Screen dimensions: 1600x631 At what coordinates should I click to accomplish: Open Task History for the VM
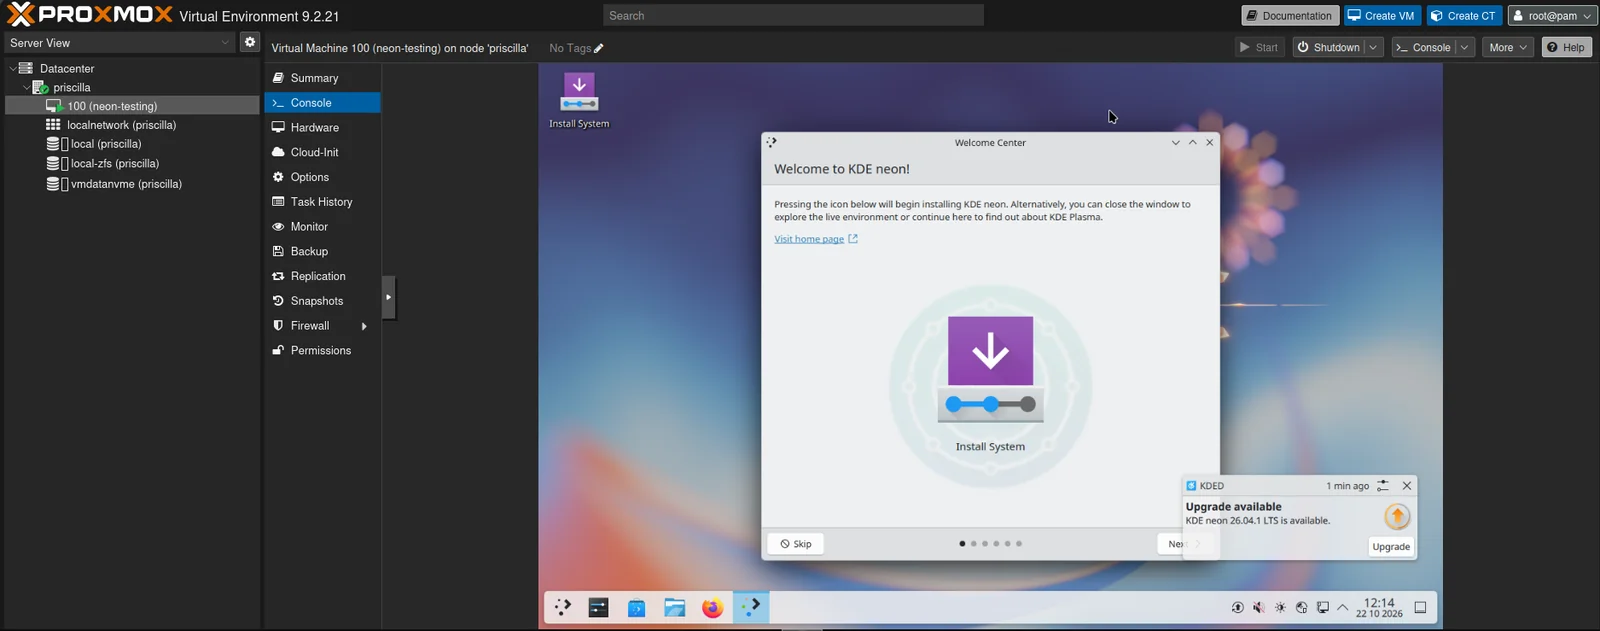(x=322, y=202)
